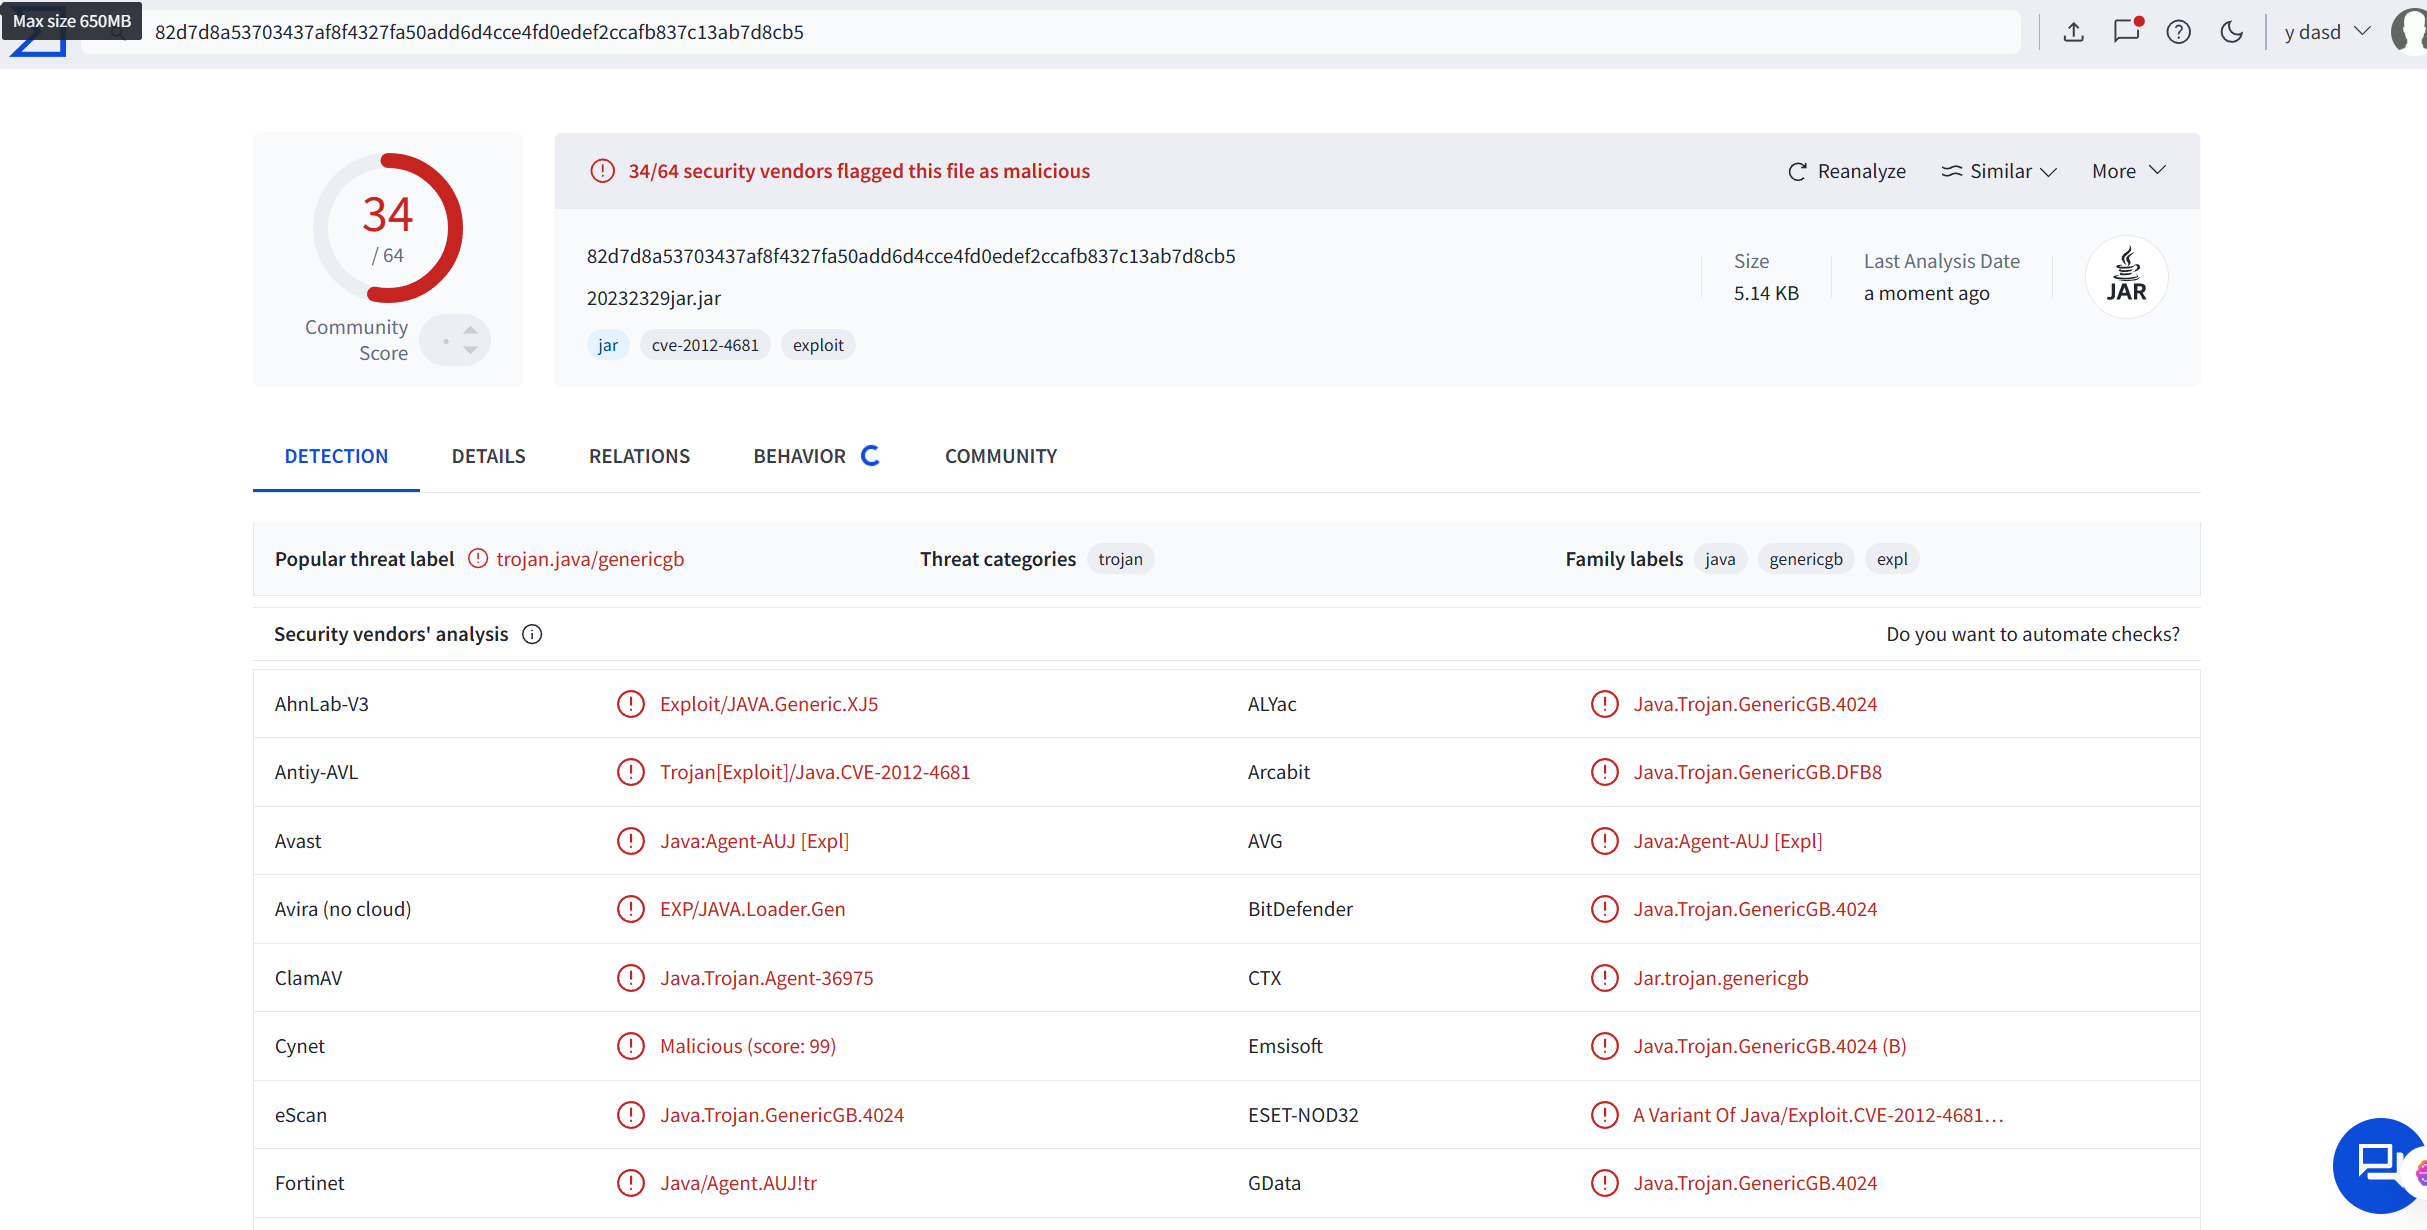Click the Reanalyze button
Image resolution: width=2427 pixels, height=1230 pixels.
pyautogui.click(x=1847, y=171)
